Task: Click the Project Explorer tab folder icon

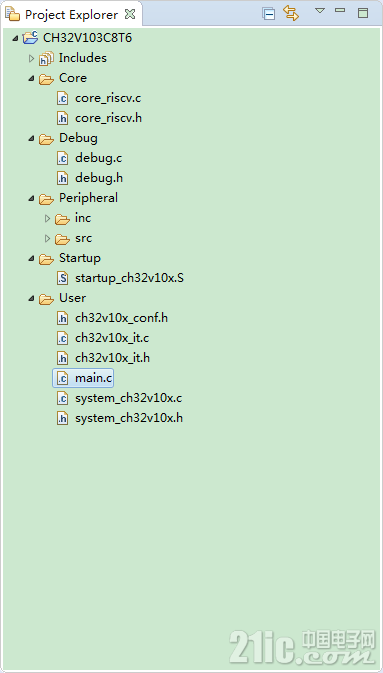Action: coord(12,15)
